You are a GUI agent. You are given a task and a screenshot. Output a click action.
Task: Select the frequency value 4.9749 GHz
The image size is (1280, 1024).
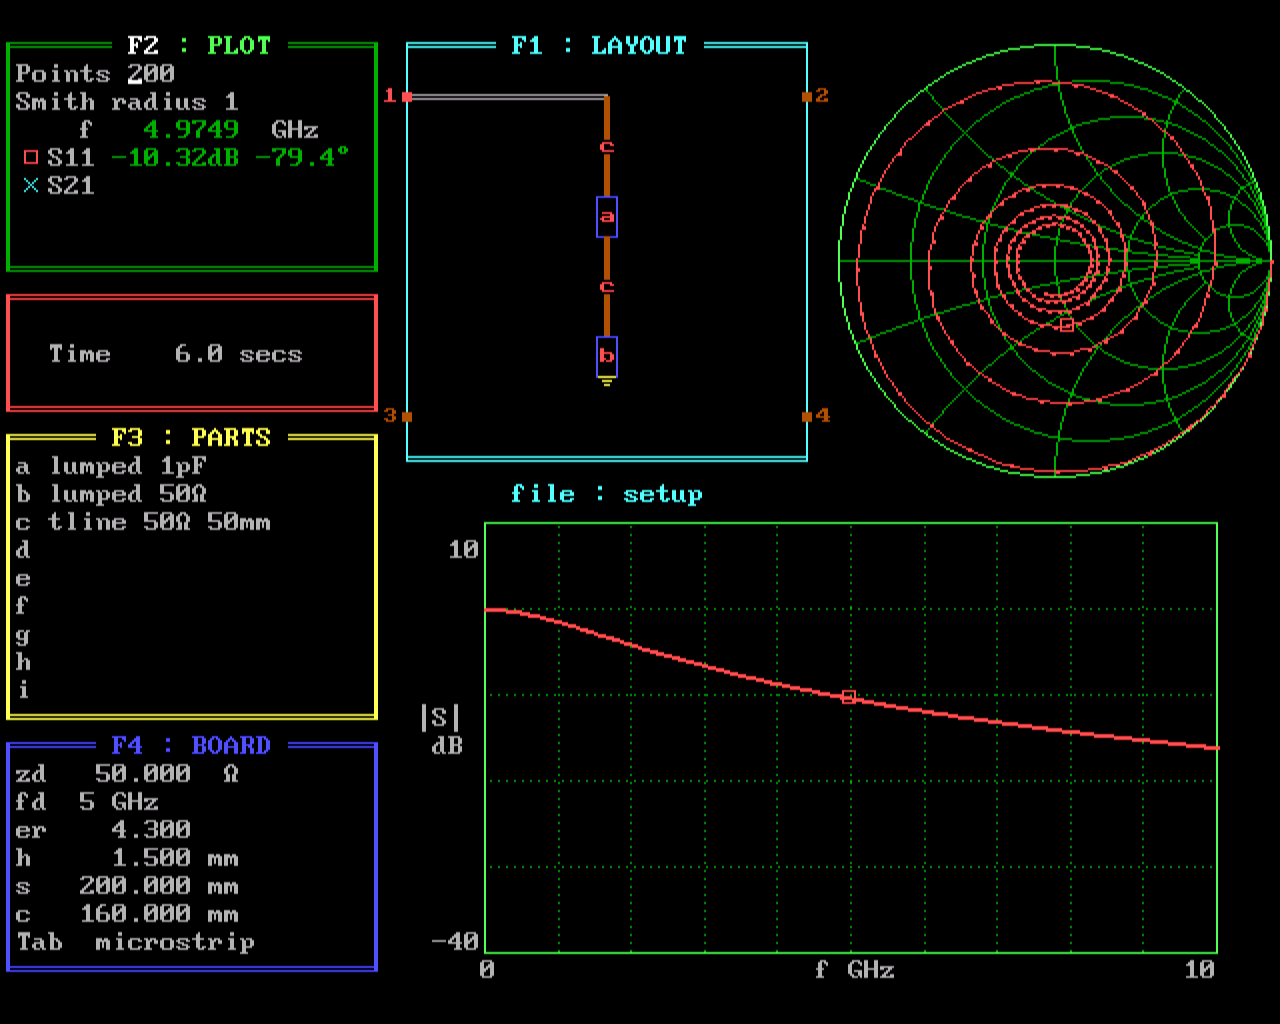click(x=191, y=130)
